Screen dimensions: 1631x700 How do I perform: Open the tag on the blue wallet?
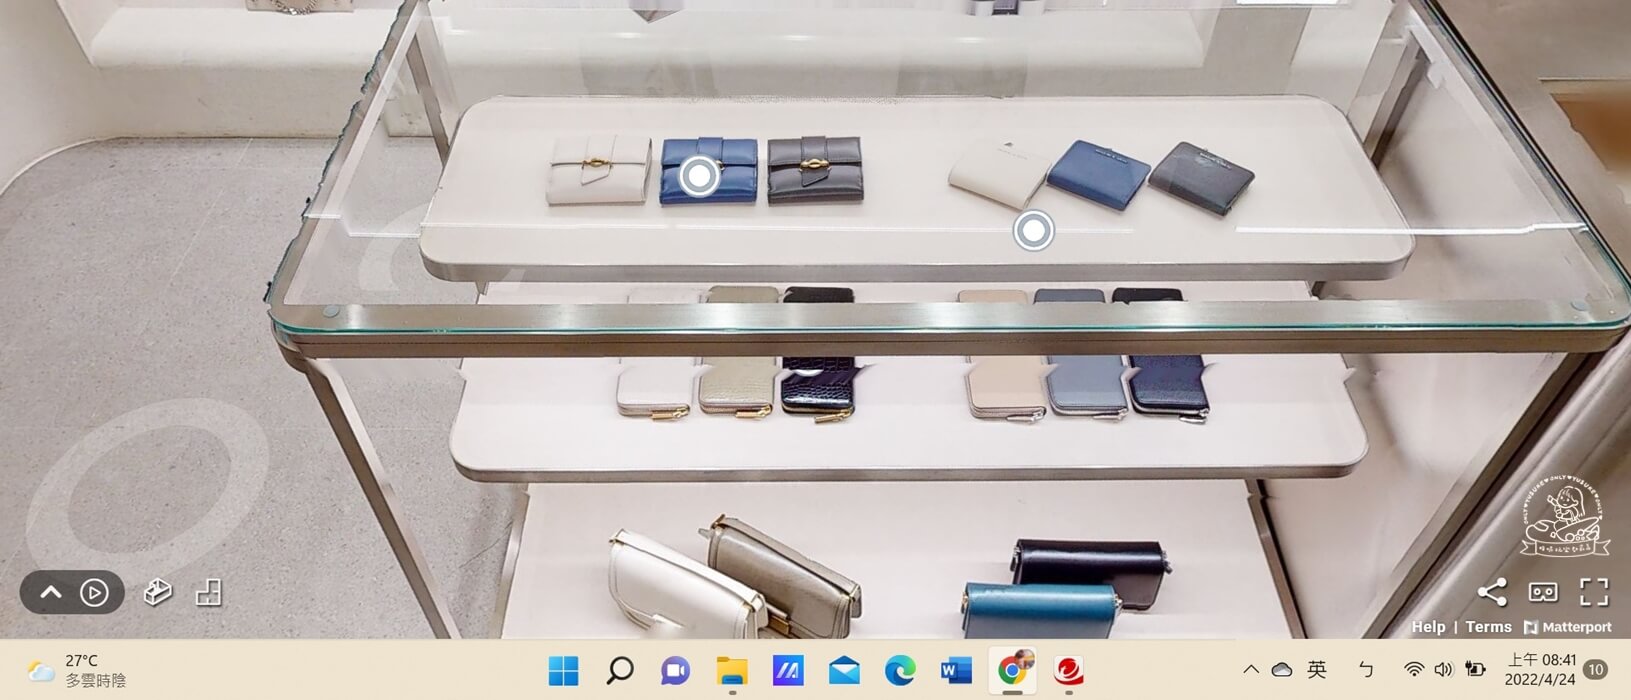pos(699,176)
